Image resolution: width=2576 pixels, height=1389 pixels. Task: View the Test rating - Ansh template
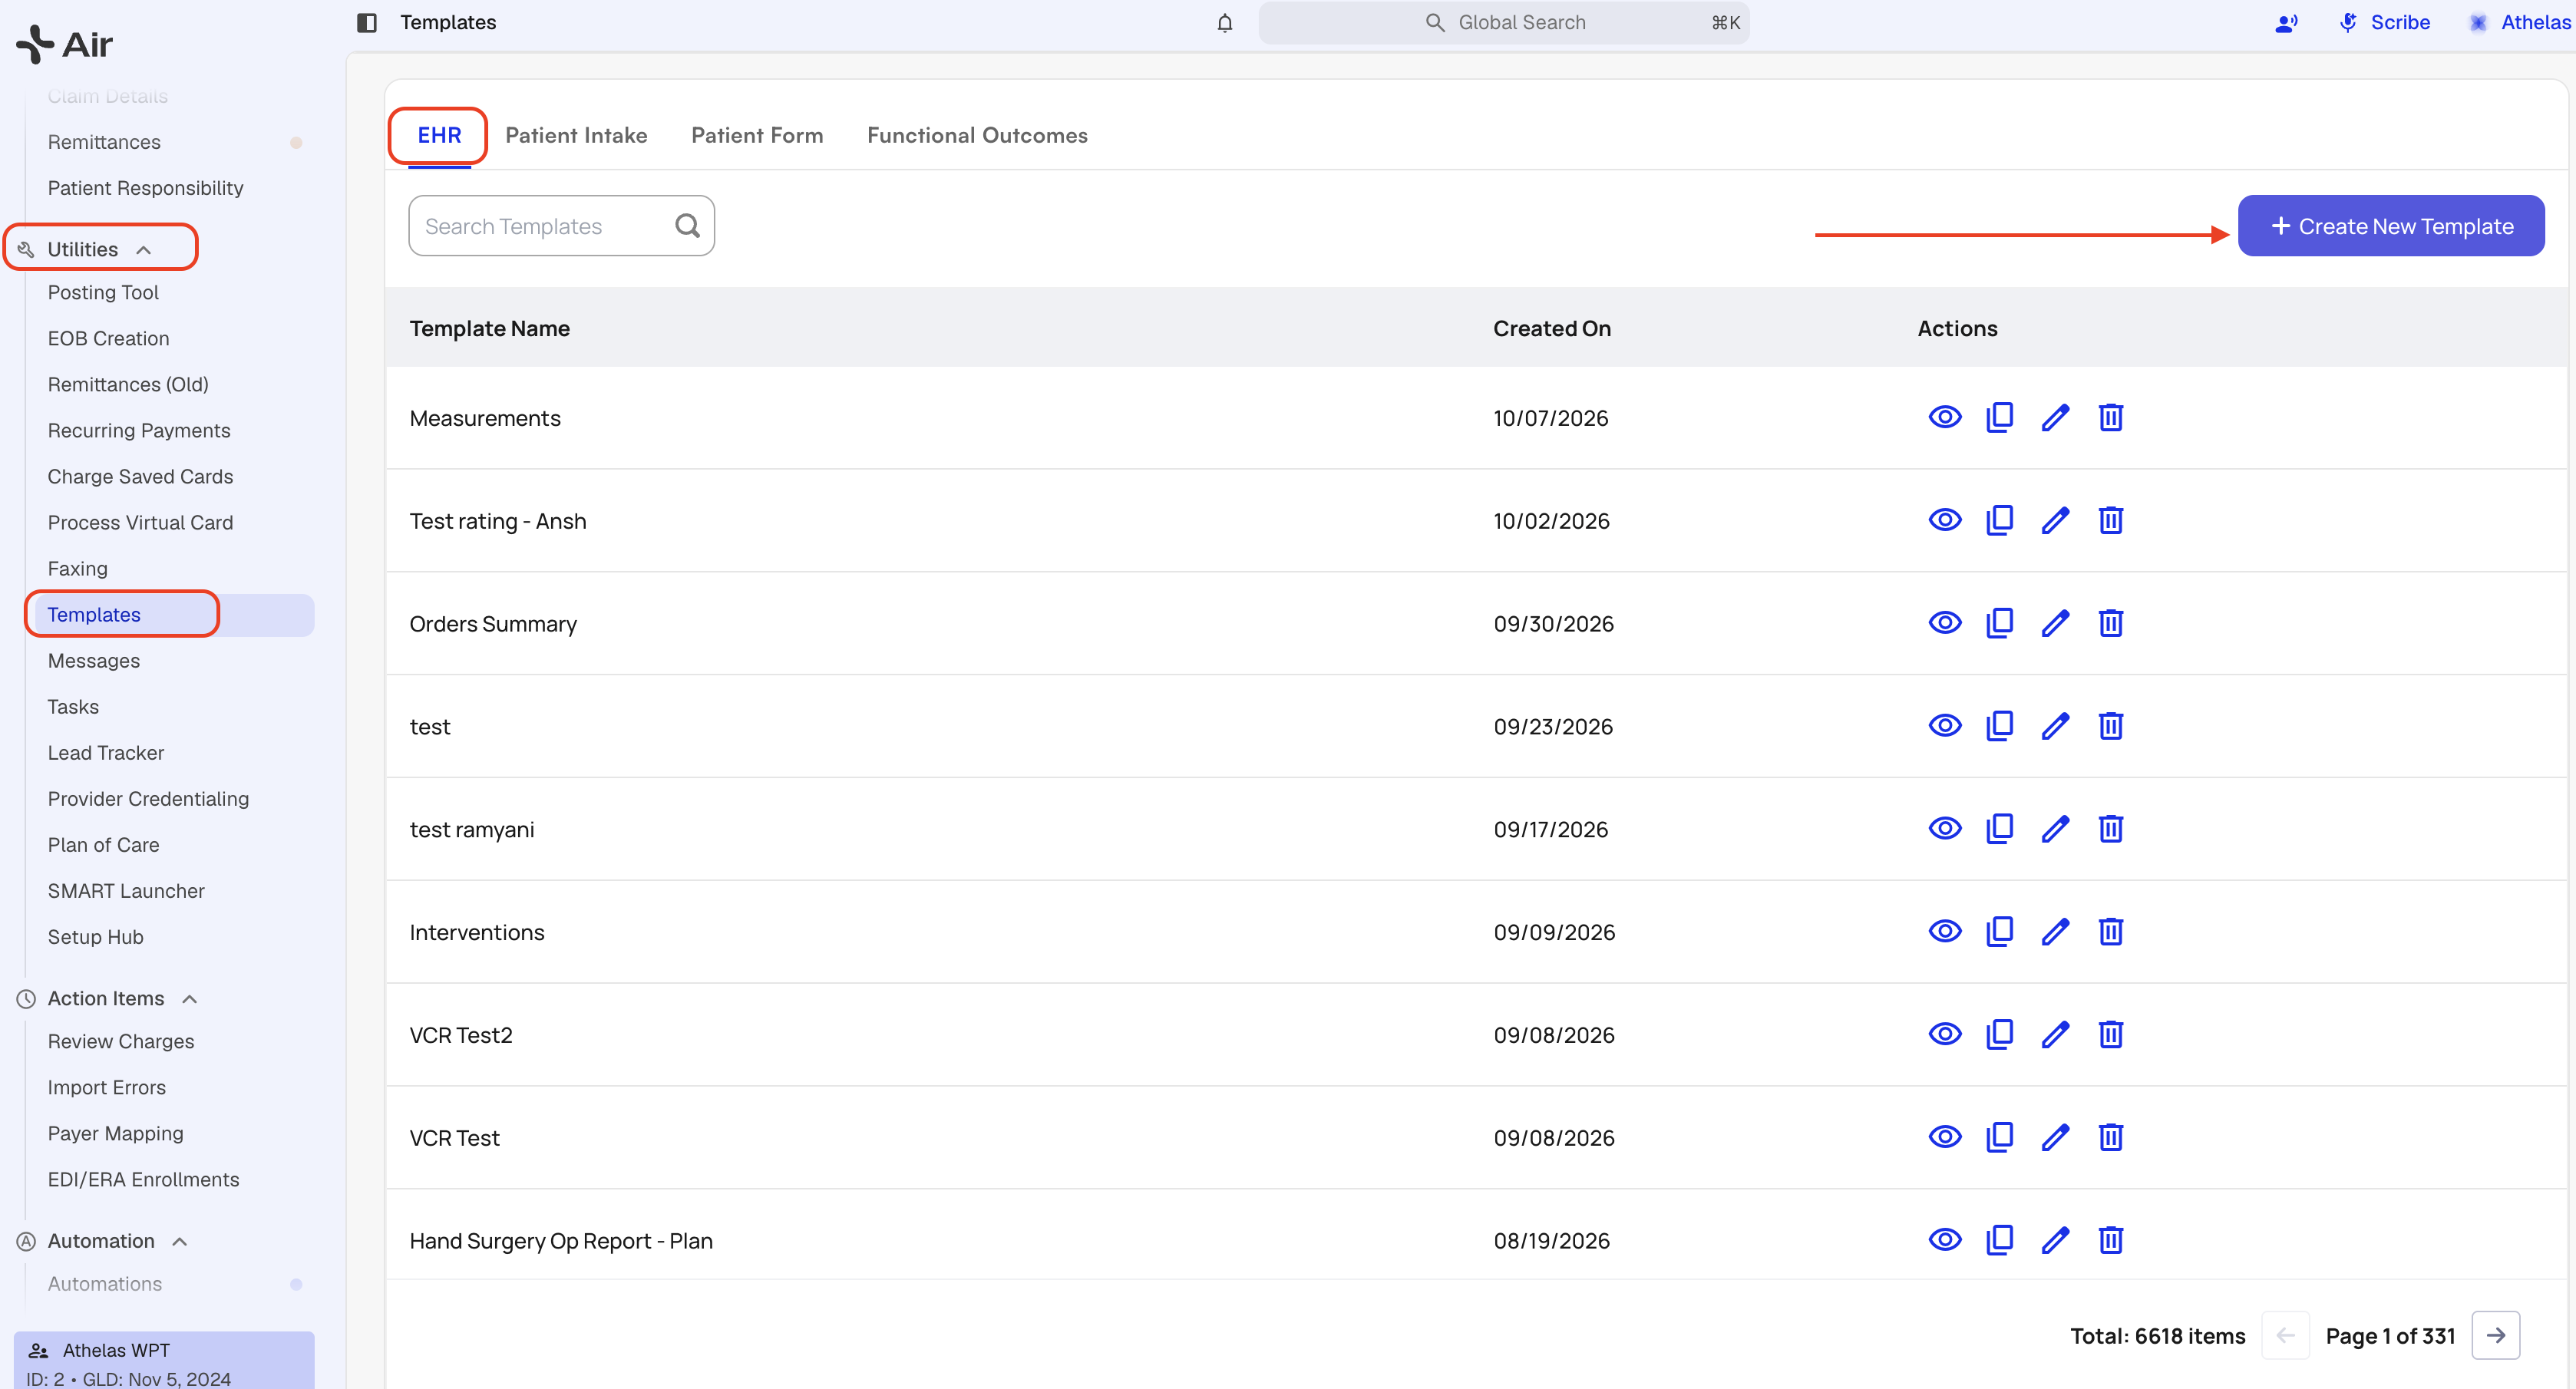(1944, 520)
